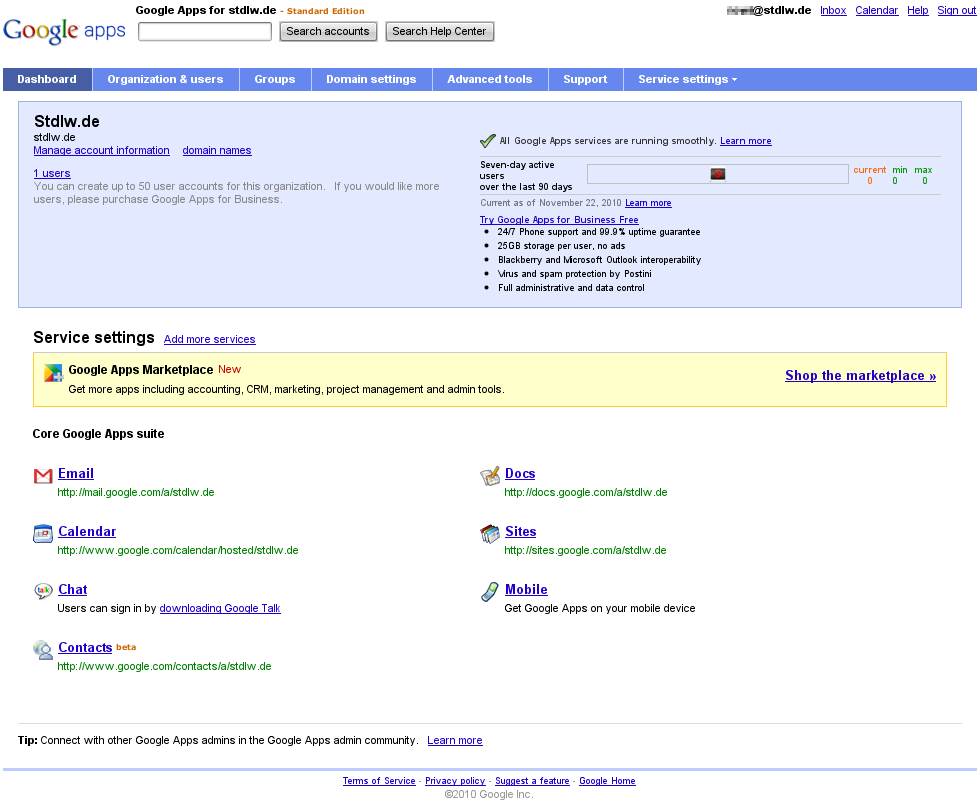The width and height of the screenshot is (979, 810).
Task: Click the Core Google Apps suite heading
Action: [x=98, y=434]
